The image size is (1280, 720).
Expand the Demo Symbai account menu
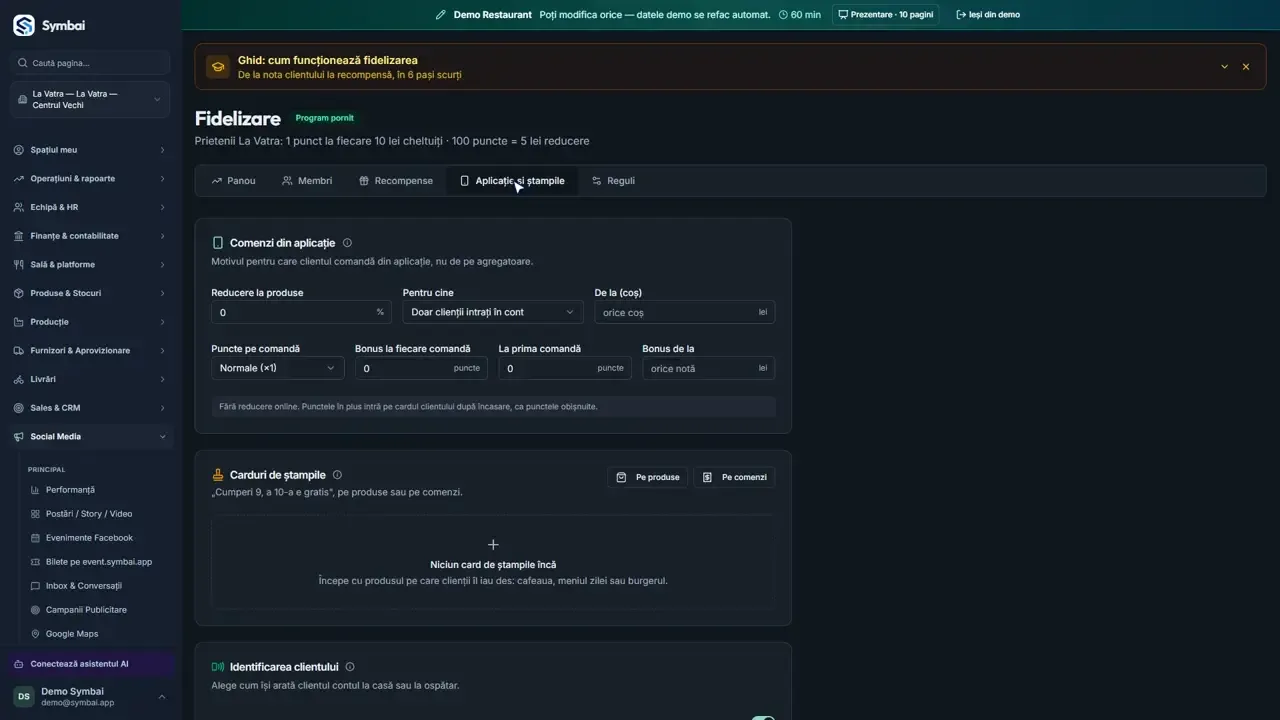(90, 697)
